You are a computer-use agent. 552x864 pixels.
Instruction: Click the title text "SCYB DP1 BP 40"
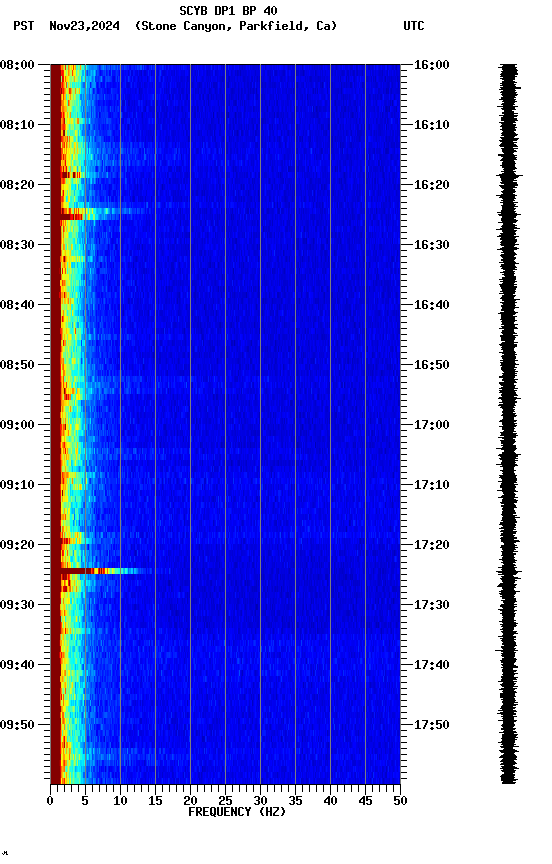228,10
